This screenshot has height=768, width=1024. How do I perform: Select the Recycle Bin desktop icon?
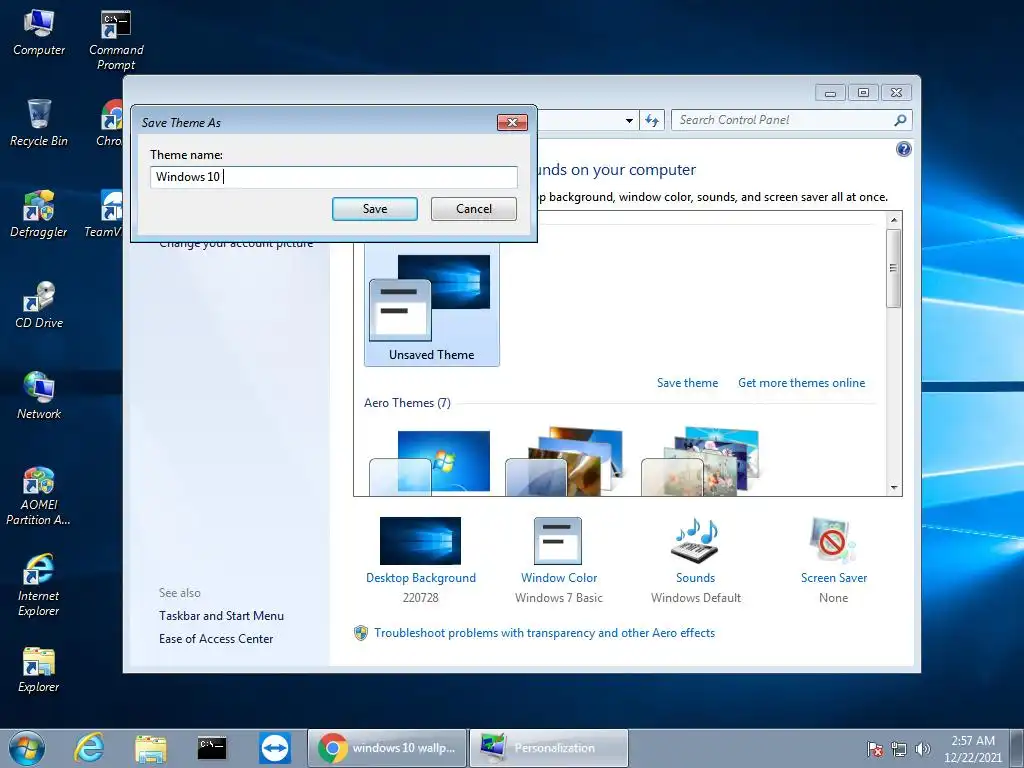39,123
